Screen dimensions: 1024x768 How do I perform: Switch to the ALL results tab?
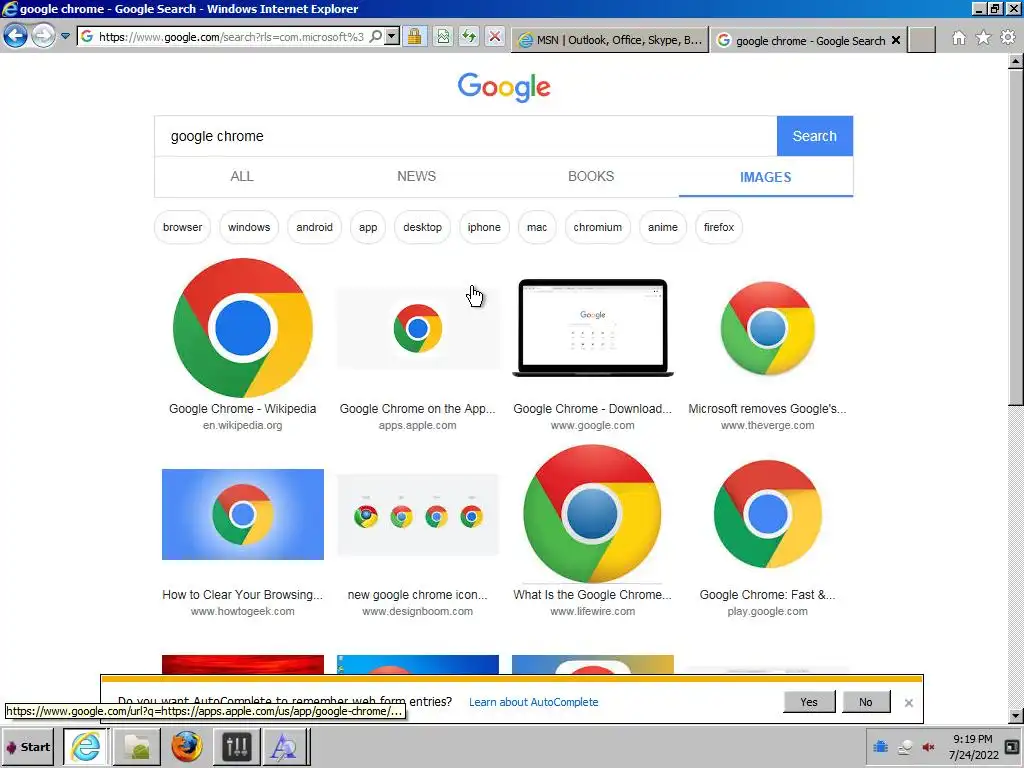point(242,176)
